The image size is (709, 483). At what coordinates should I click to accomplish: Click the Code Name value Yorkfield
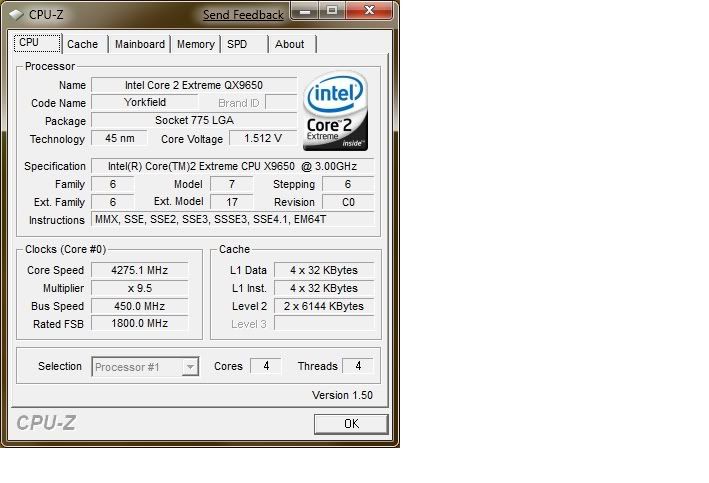click(145, 103)
